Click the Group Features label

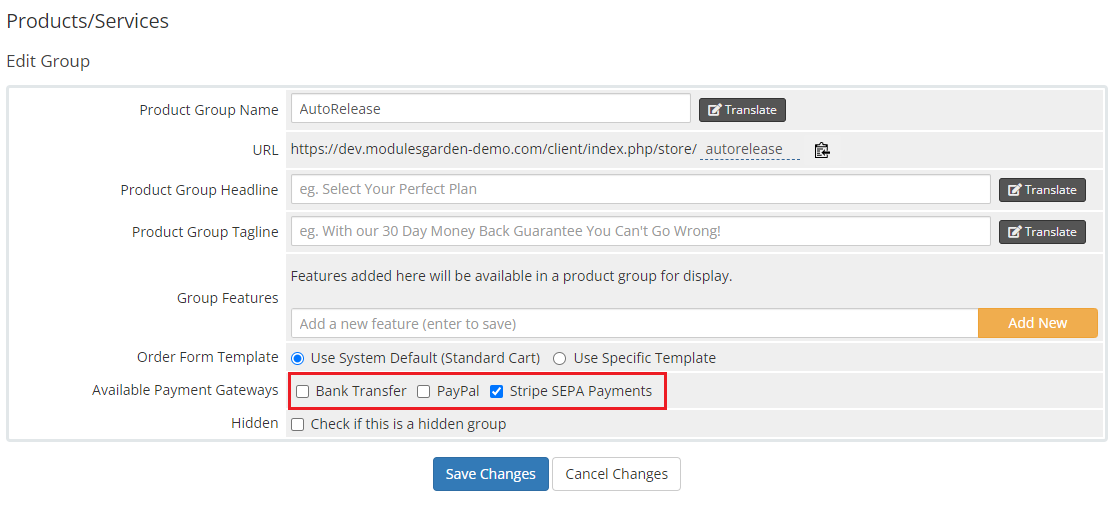(x=227, y=298)
